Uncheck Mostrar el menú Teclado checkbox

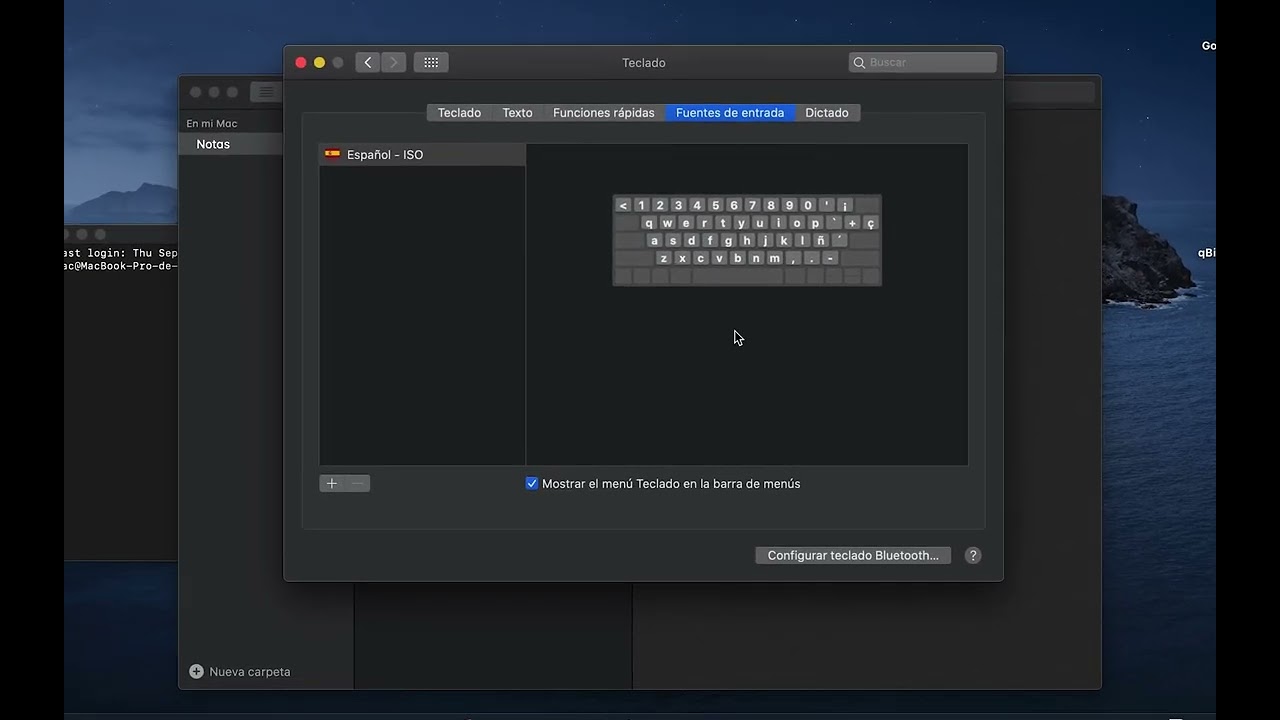click(532, 484)
